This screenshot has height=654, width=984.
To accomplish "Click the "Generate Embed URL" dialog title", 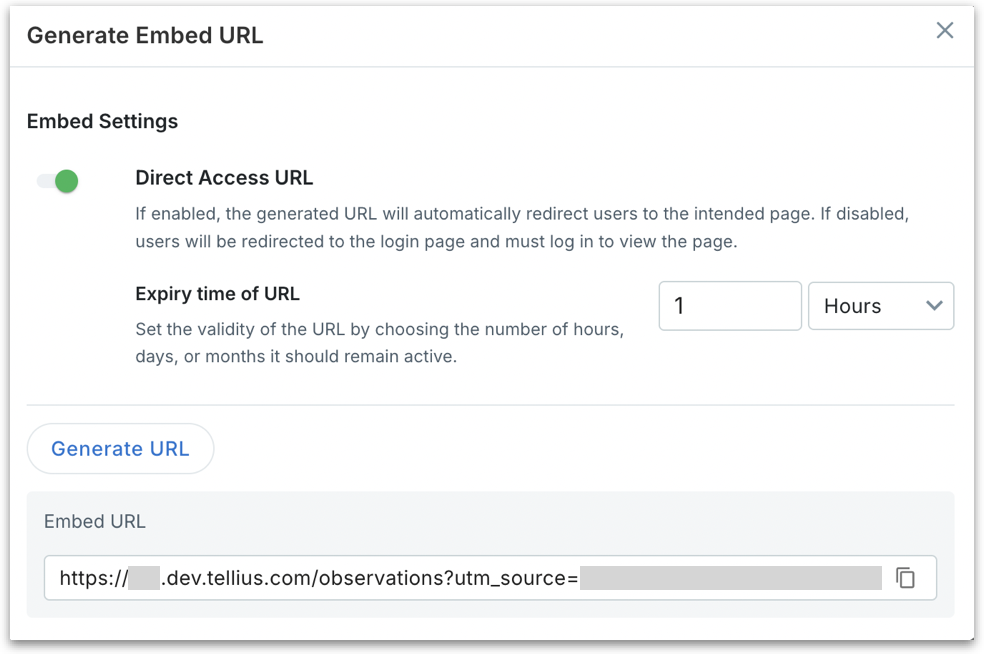I will 145,35.
